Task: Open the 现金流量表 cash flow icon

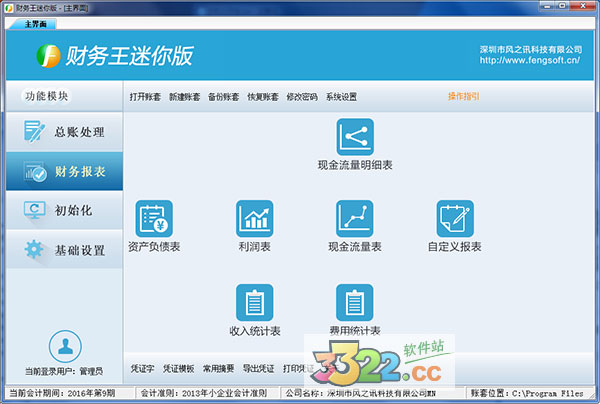Action: [355, 218]
